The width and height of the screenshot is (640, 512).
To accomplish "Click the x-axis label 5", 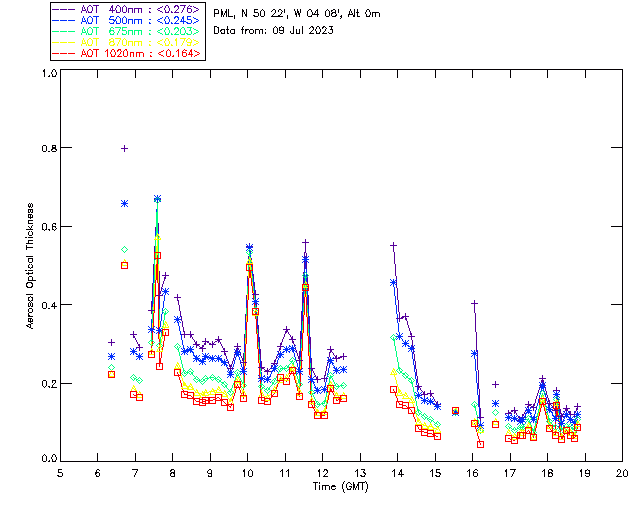I will [x=60, y=473].
